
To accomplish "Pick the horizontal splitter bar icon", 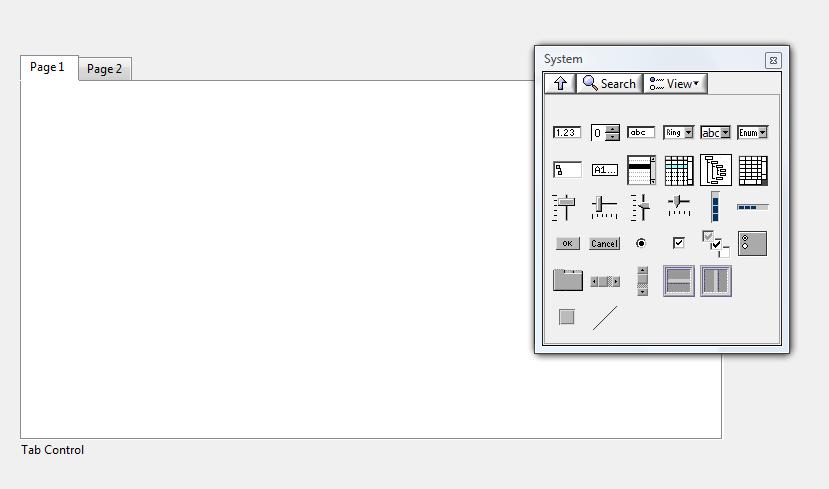I will (678, 281).
